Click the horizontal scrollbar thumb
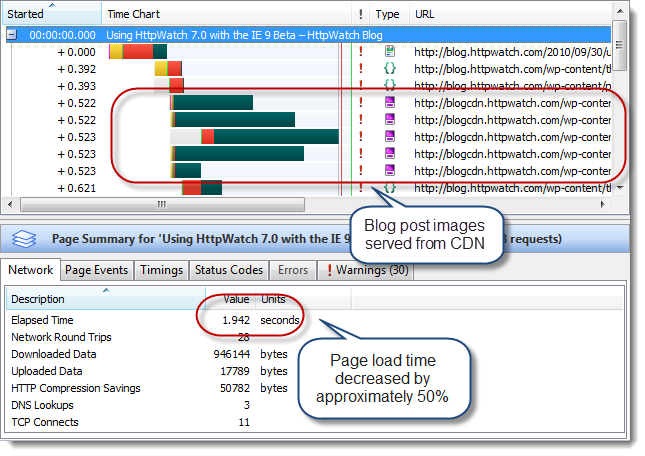The image size is (645, 456). (162, 204)
